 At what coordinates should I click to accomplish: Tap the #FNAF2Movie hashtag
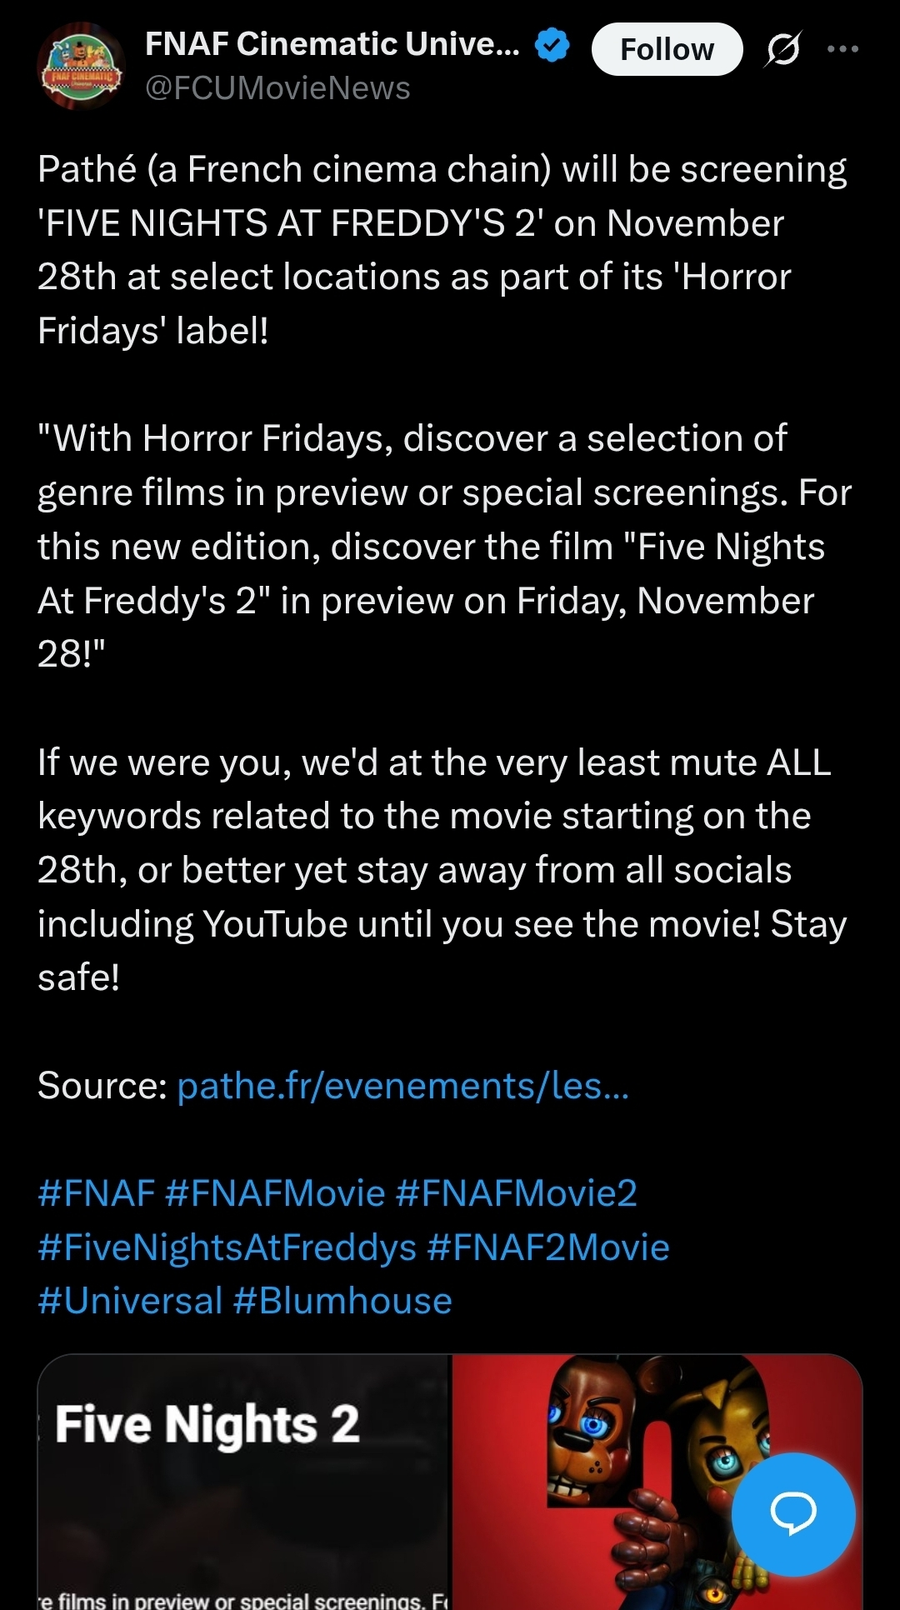point(548,1247)
